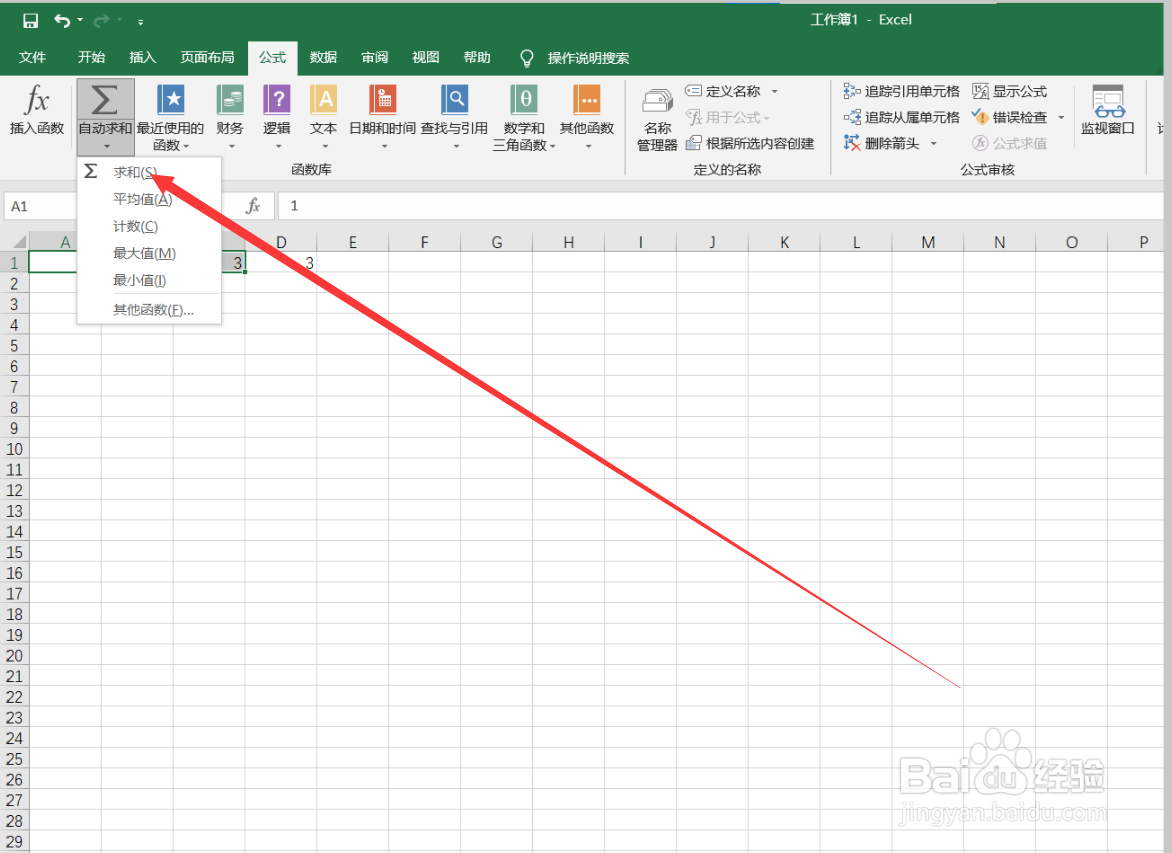Viewport: 1172px width, 853px height.
Task: Choose Count (计数) from AutoSum menu
Action: (149, 227)
